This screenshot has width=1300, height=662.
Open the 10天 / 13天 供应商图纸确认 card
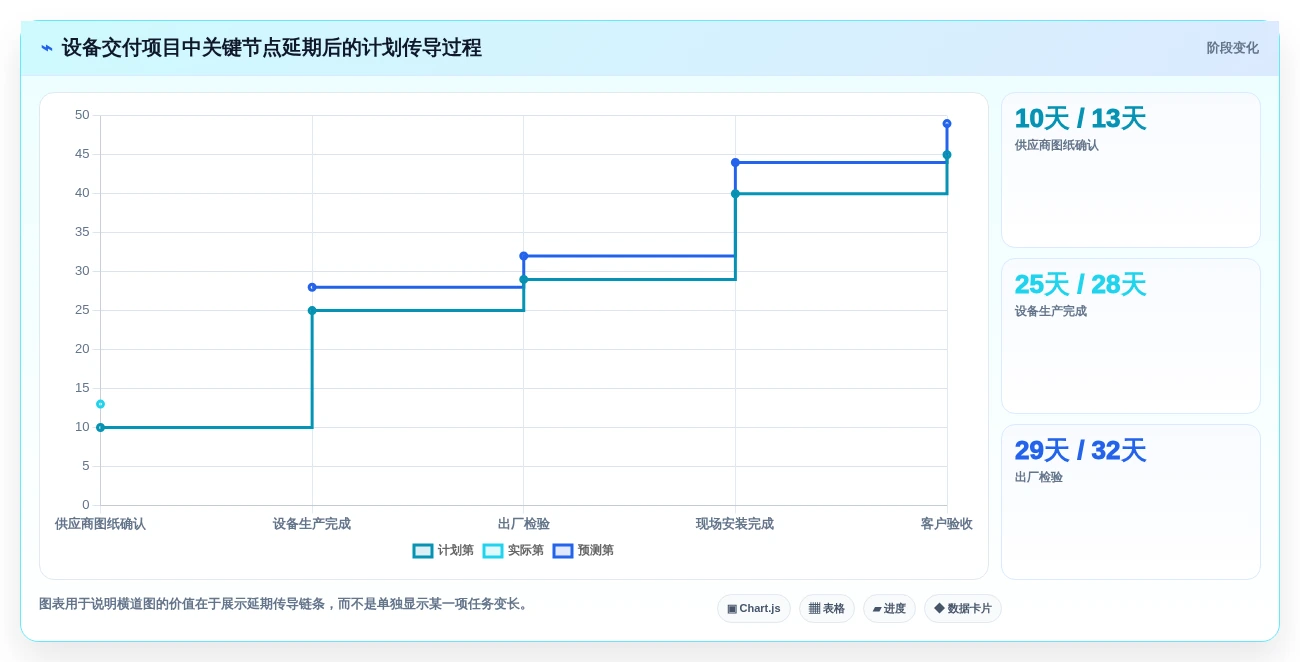click(1131, 170)
